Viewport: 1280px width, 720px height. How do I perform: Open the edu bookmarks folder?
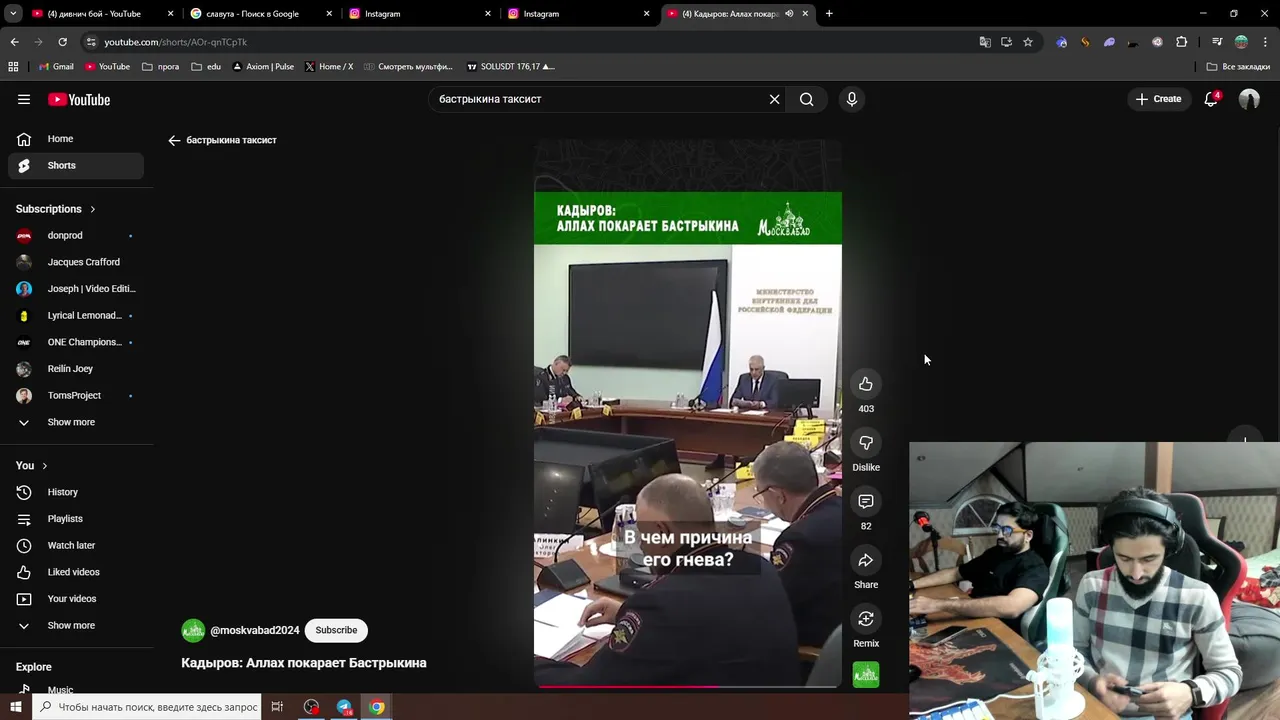click(206, 66)
